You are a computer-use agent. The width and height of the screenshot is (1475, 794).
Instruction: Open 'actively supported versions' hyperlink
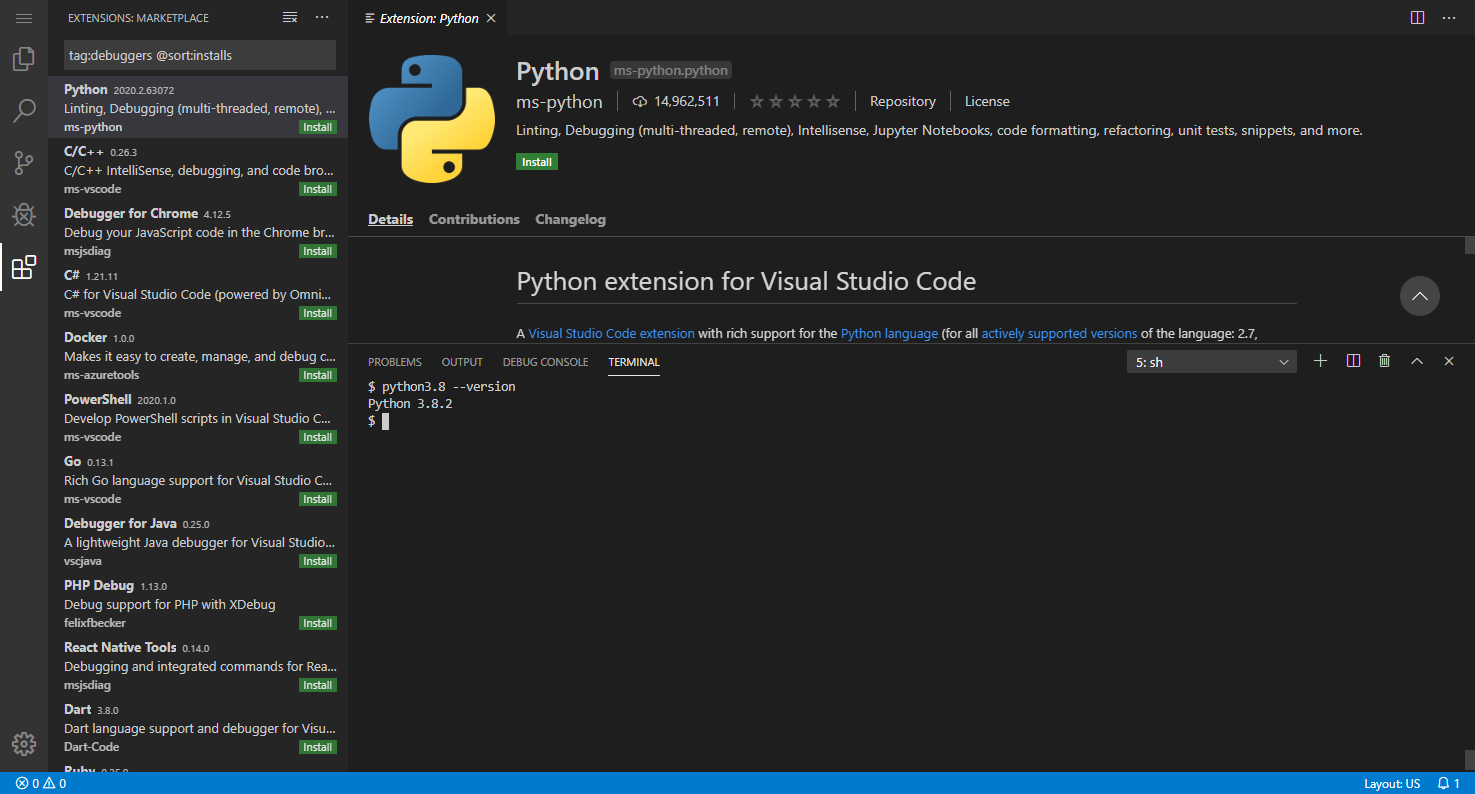(x=1059, y=334)
